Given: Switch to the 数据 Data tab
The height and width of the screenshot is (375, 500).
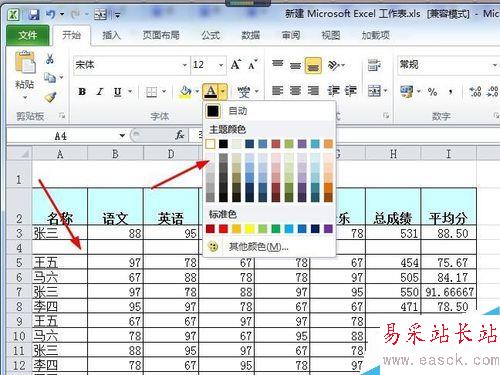Looking at the screenshot, I should click(250, 35).
